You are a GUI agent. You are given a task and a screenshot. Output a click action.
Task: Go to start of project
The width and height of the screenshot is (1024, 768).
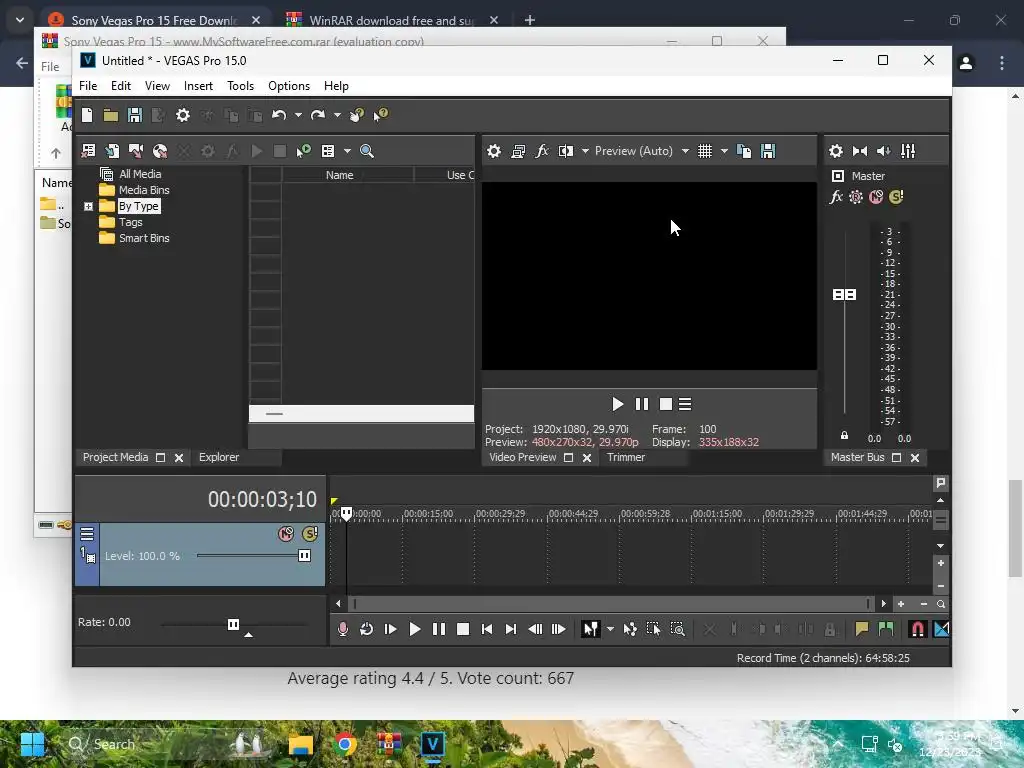click(x=487, y=629)
